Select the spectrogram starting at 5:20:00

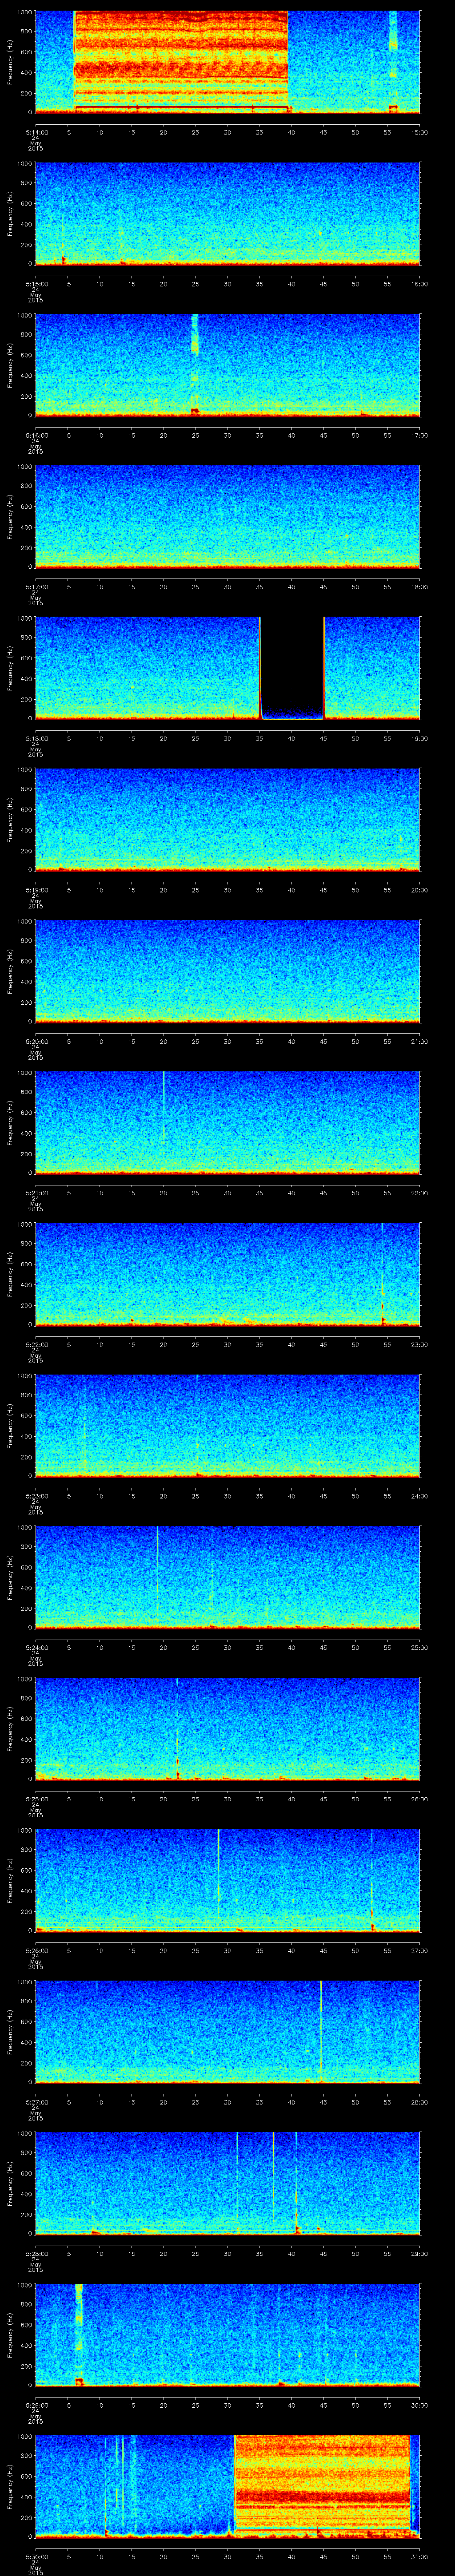(x=227, y=971)
